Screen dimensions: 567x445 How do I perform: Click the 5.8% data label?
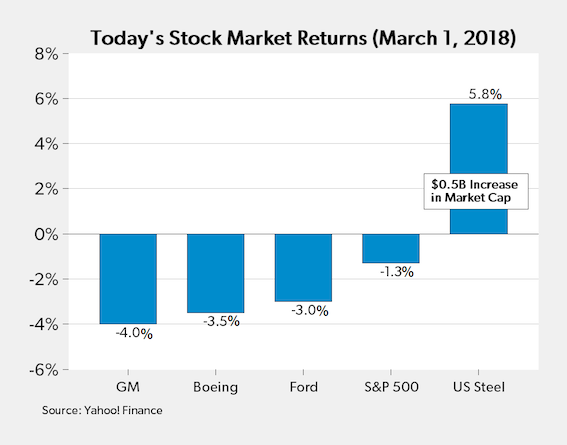[485, 94]
